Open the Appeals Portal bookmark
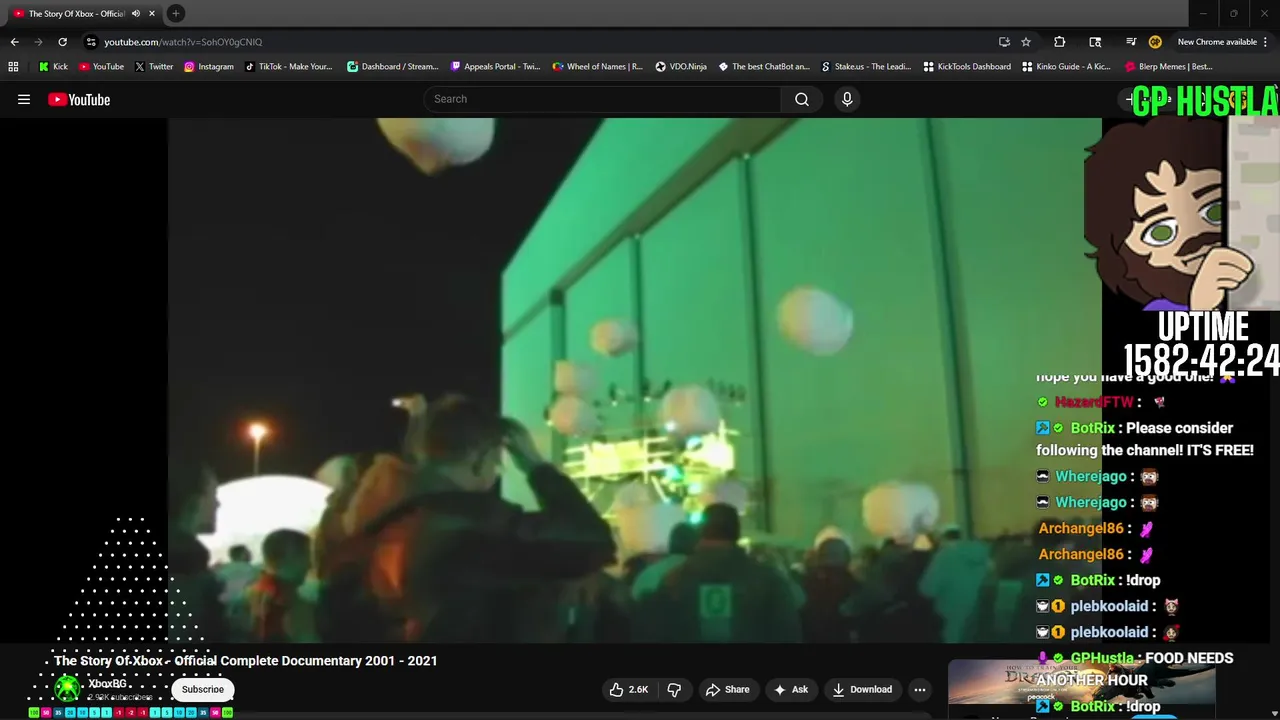The image size is (1280, 720). [495, 67]
